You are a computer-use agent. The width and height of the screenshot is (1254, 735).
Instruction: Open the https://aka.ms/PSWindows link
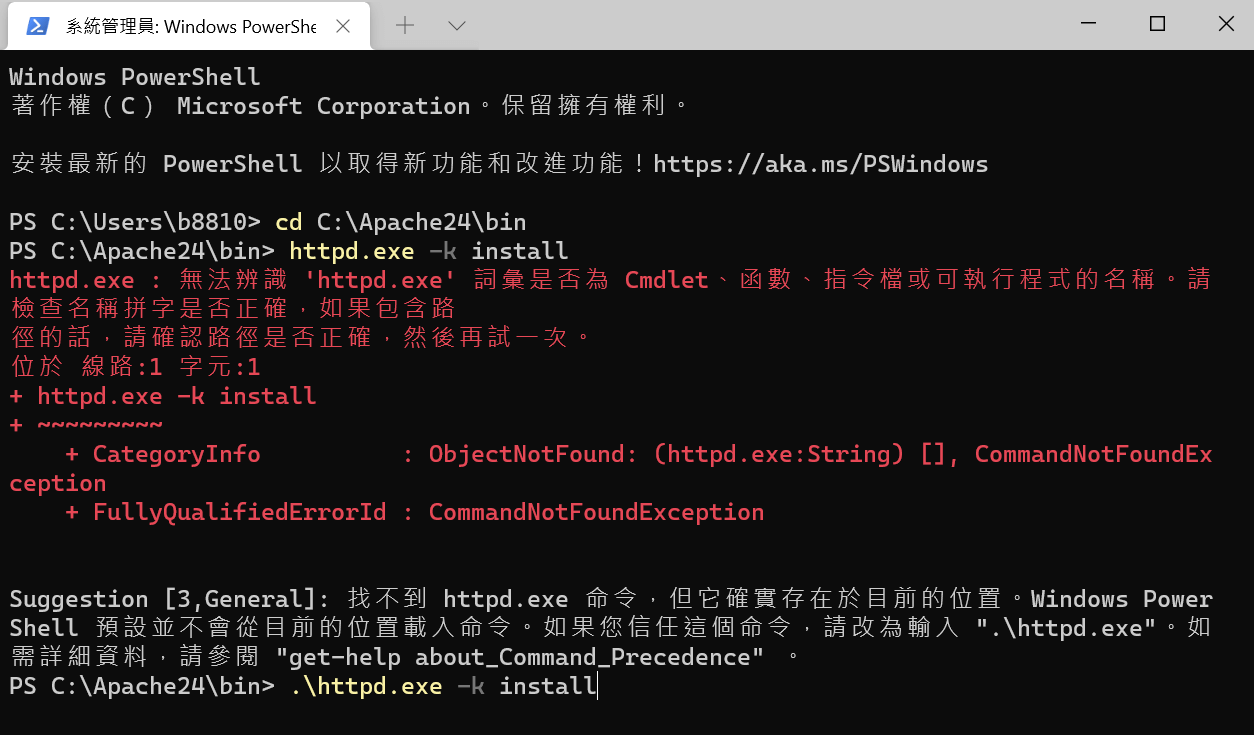[821, 164]
